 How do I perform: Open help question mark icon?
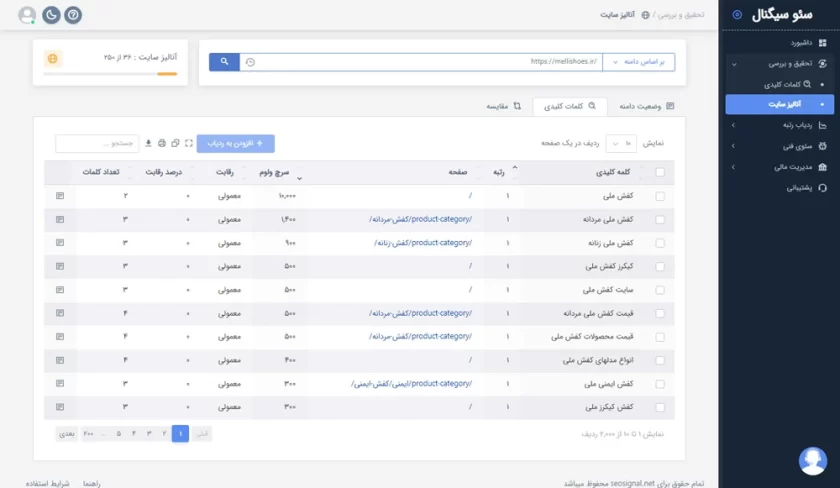point(73,14)
